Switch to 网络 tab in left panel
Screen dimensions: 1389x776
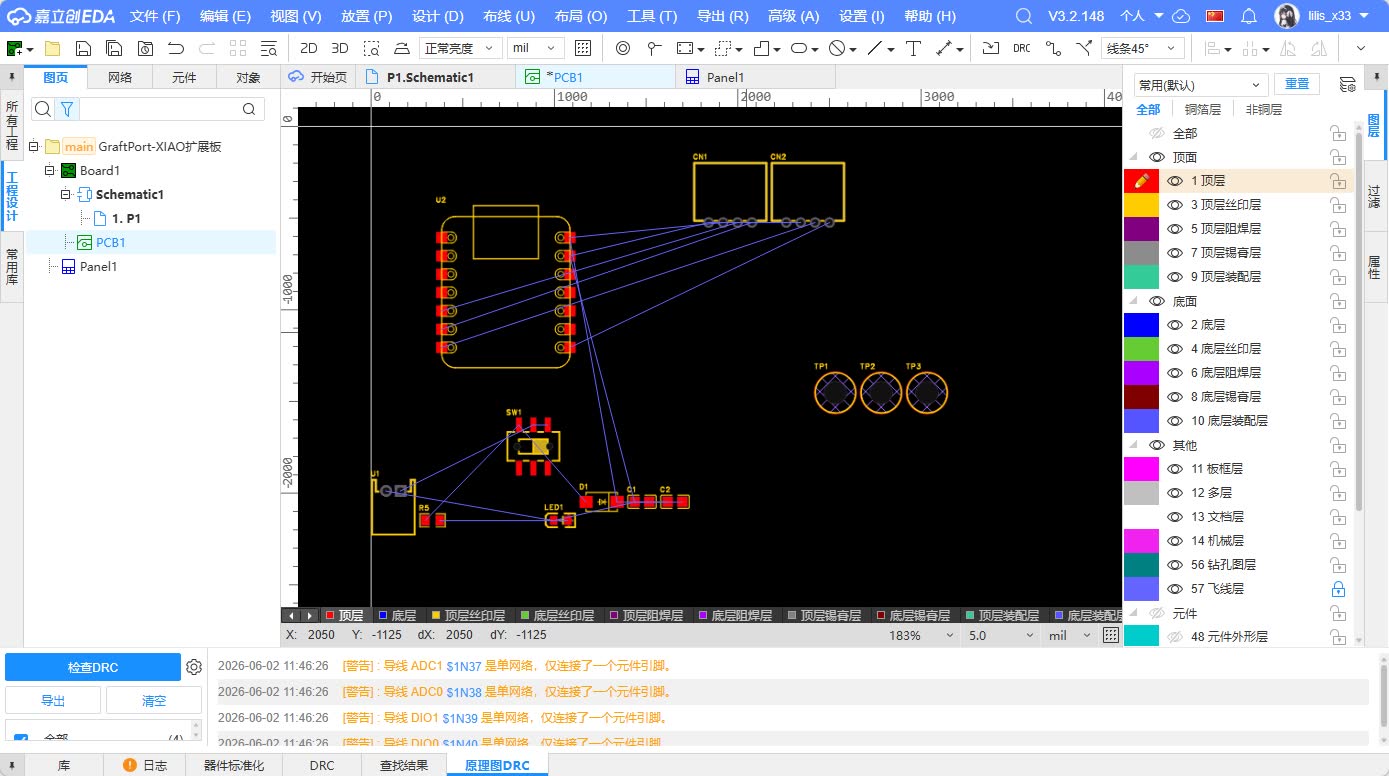click(120, 77)
